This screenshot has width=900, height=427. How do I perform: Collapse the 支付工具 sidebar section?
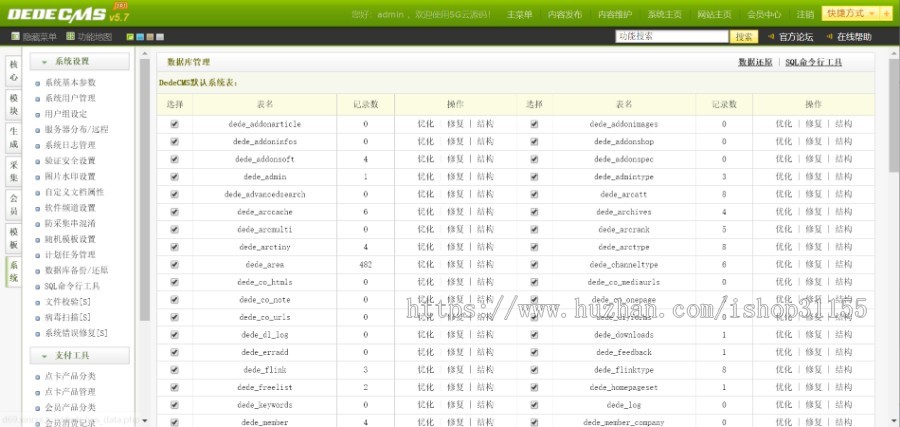(x=79, y=356)
